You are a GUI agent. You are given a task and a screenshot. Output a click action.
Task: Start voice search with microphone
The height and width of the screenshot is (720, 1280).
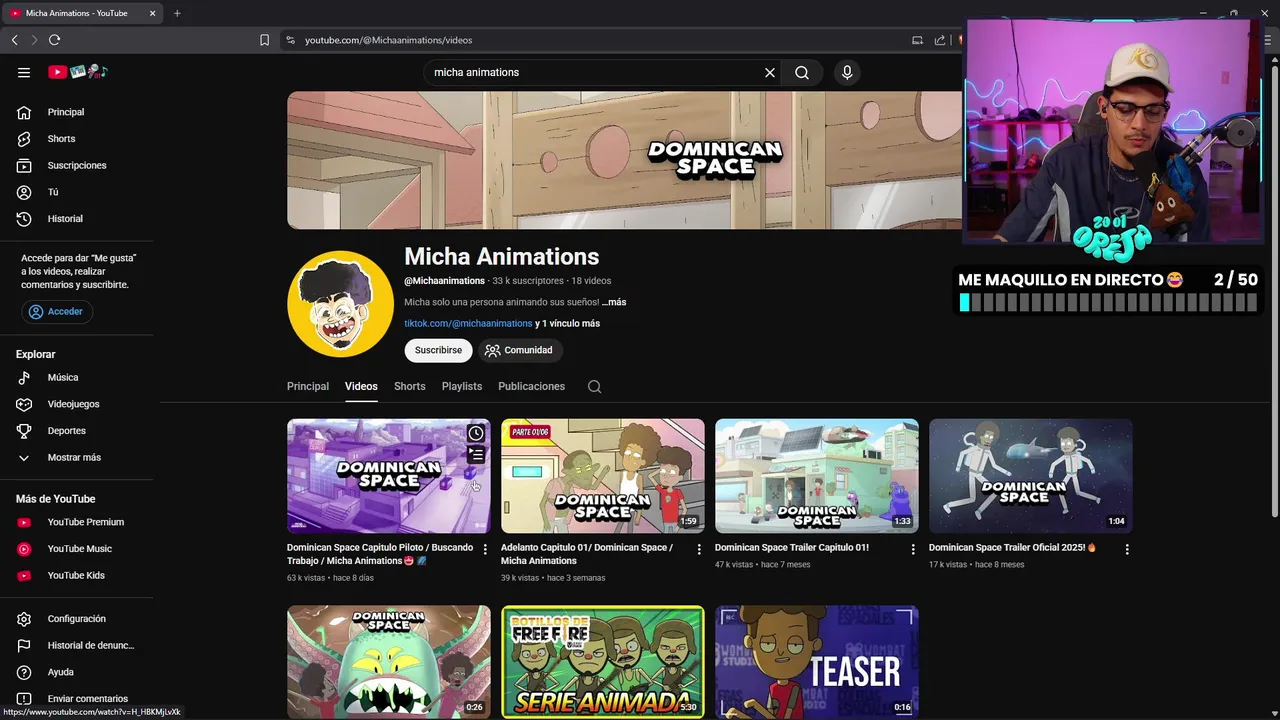pyautogui.click(x=847, y=72)
